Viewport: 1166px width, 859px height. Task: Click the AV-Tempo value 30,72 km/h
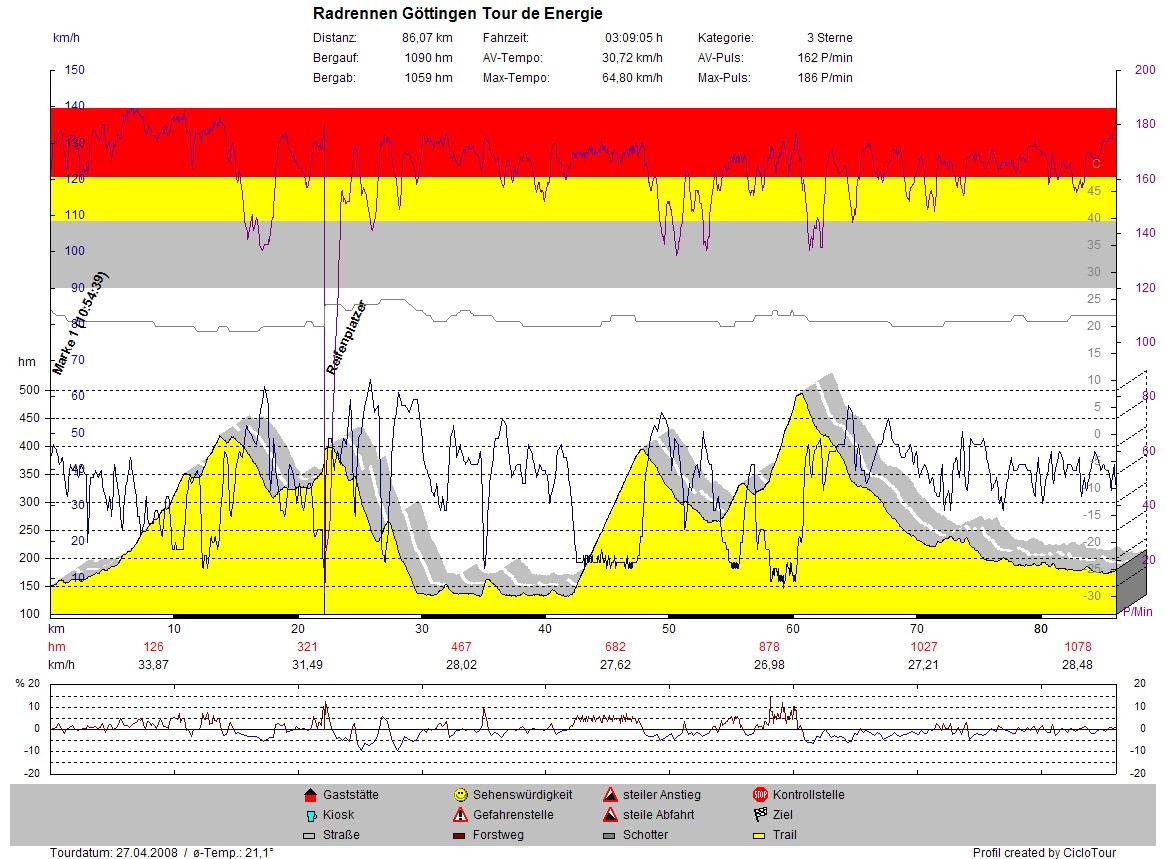(x=632, y=58)
